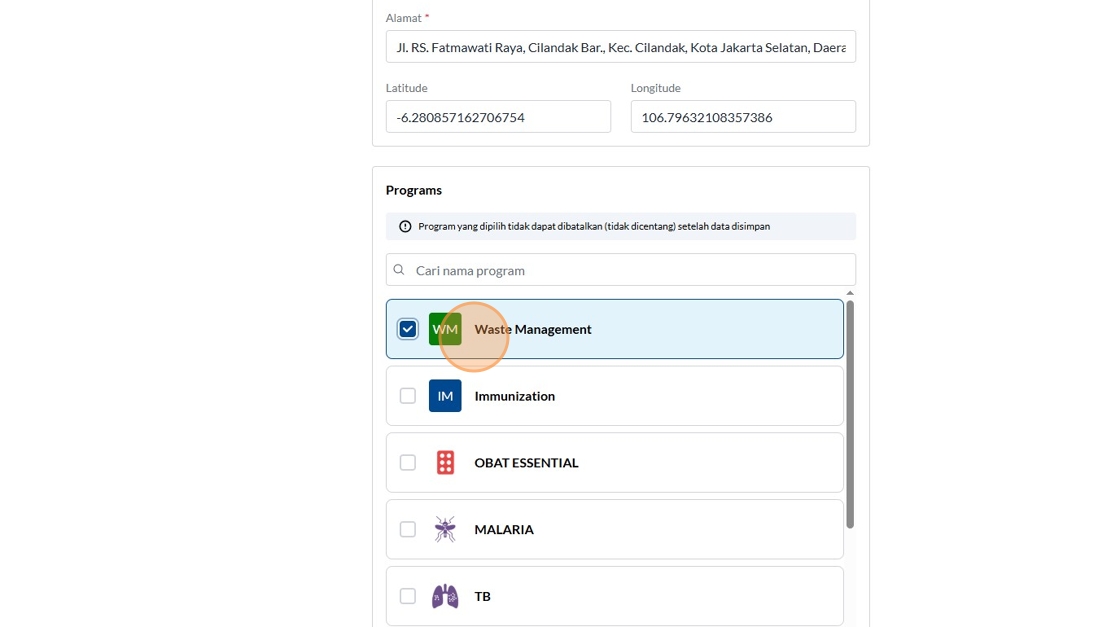Click the info alert icon in notice

coord(405,227)
